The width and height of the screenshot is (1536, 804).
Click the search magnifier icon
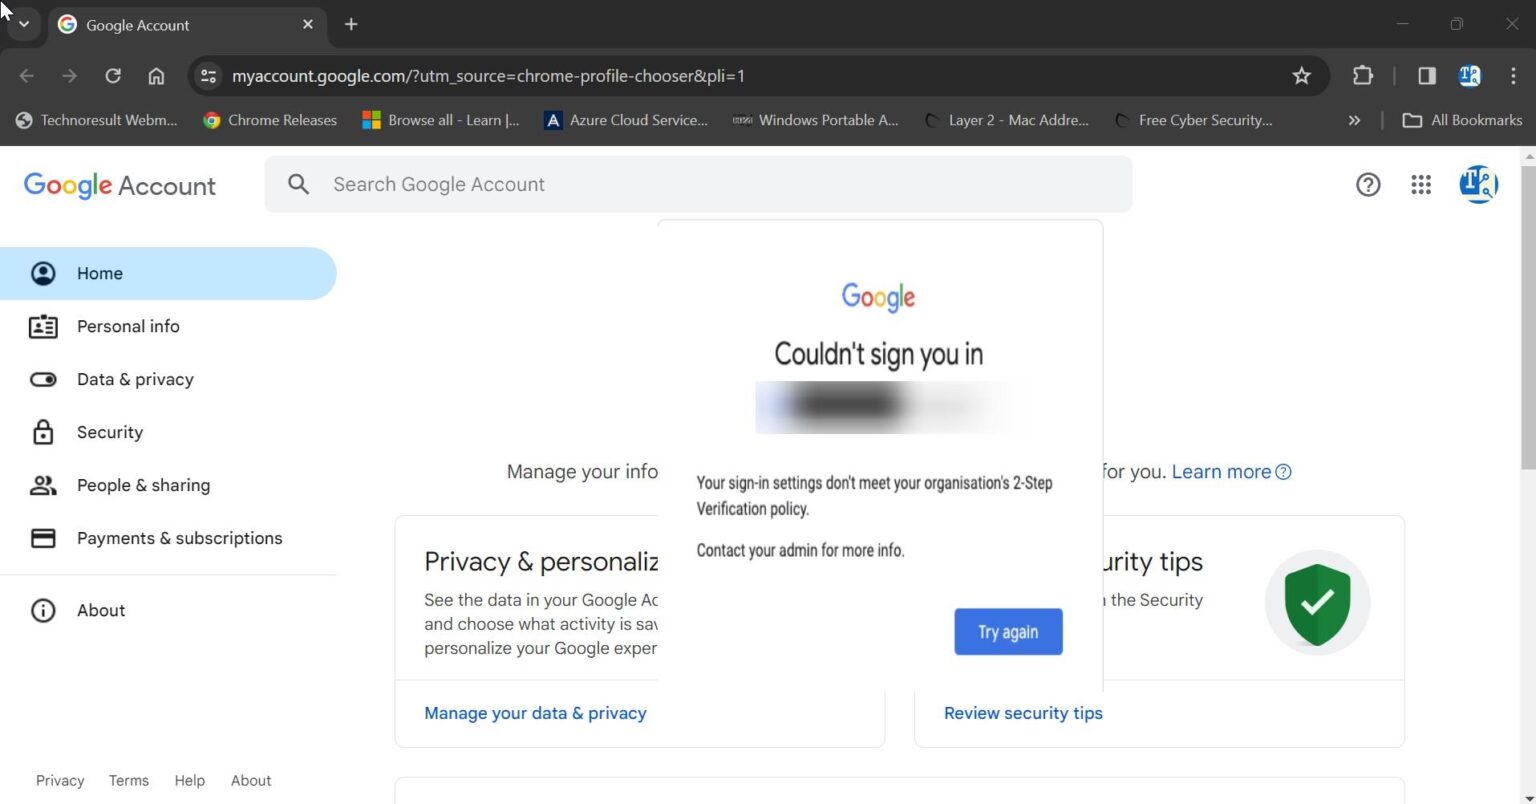pos(298,184)
